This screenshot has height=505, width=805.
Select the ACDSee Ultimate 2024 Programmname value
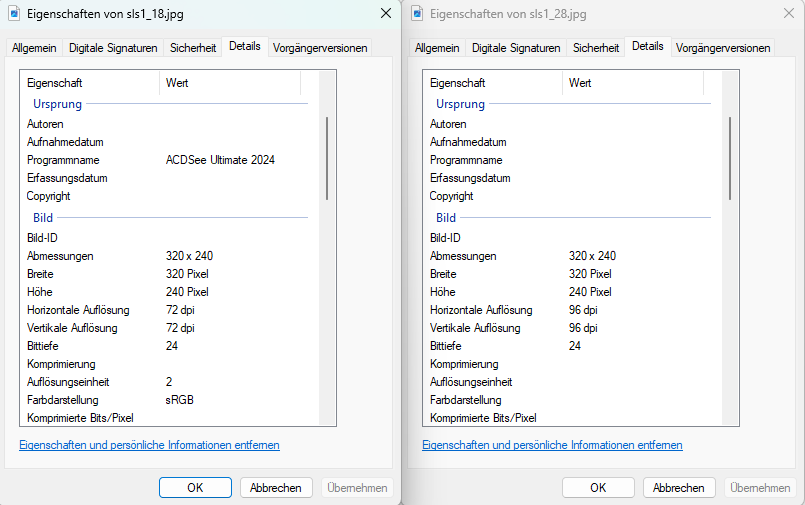220,160
